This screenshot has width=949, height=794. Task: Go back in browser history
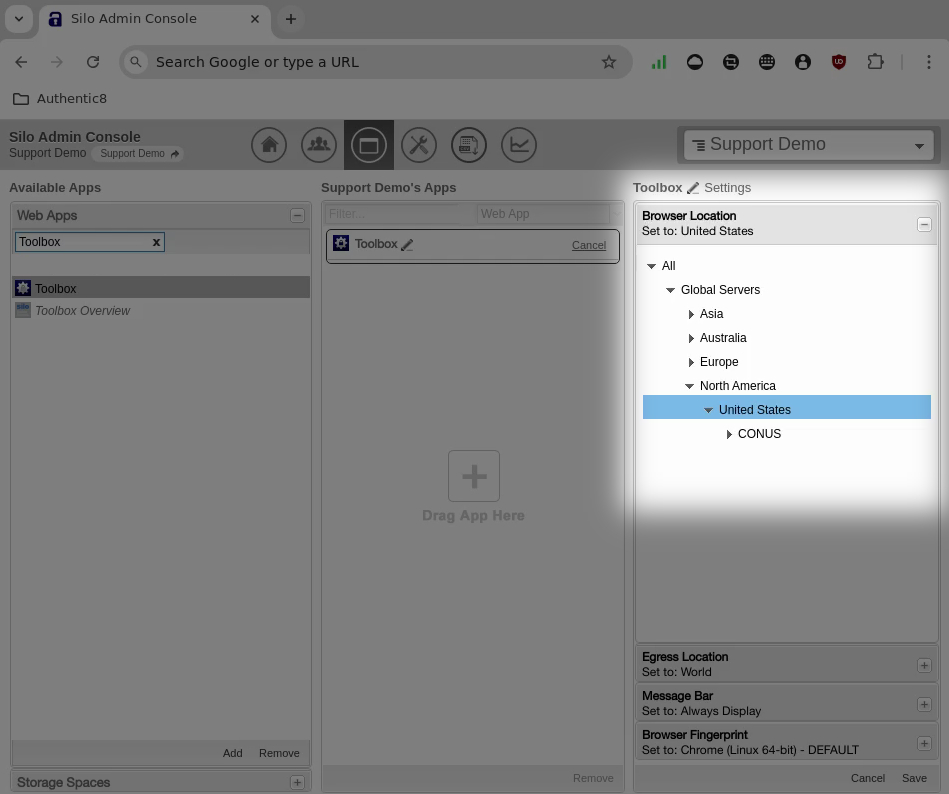click(x=21, y=62)
